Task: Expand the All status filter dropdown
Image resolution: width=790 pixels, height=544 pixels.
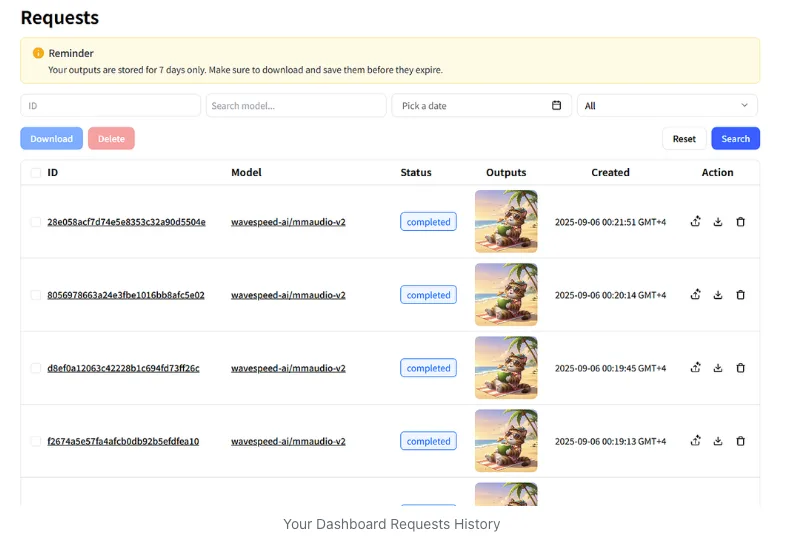Action: coord(667,105)
